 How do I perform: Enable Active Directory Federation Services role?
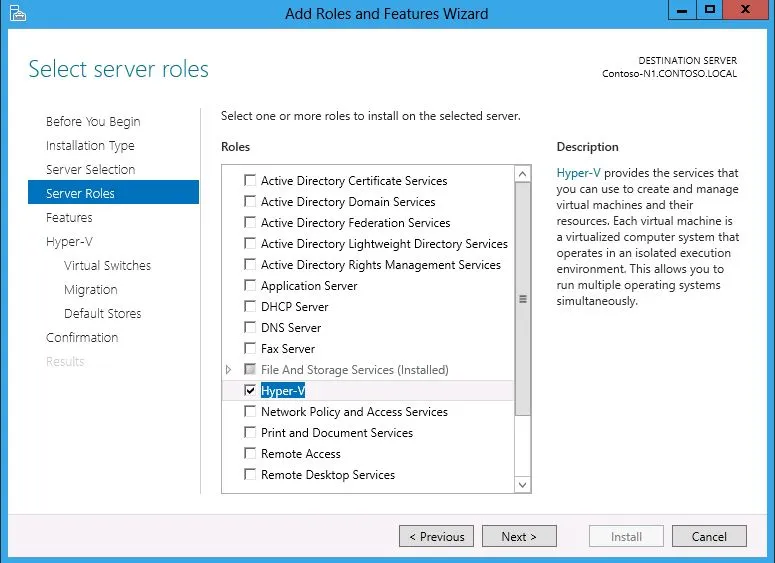(x=250, y=222)
